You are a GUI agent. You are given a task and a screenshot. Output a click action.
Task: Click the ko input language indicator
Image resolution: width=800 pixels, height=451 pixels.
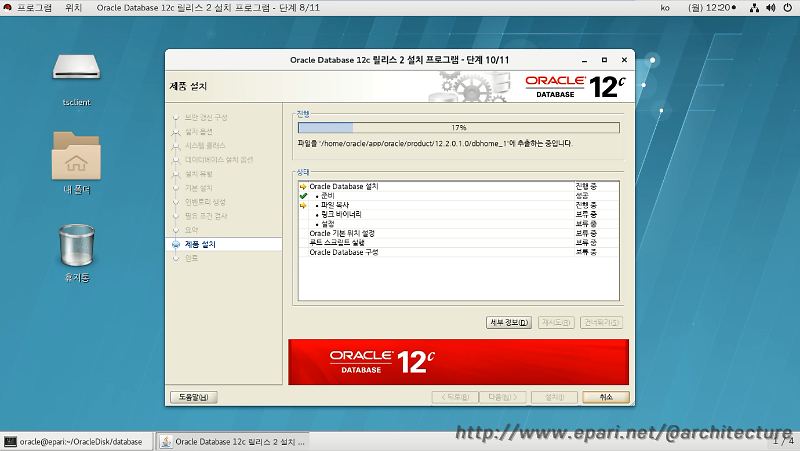[x=665, y=8]
